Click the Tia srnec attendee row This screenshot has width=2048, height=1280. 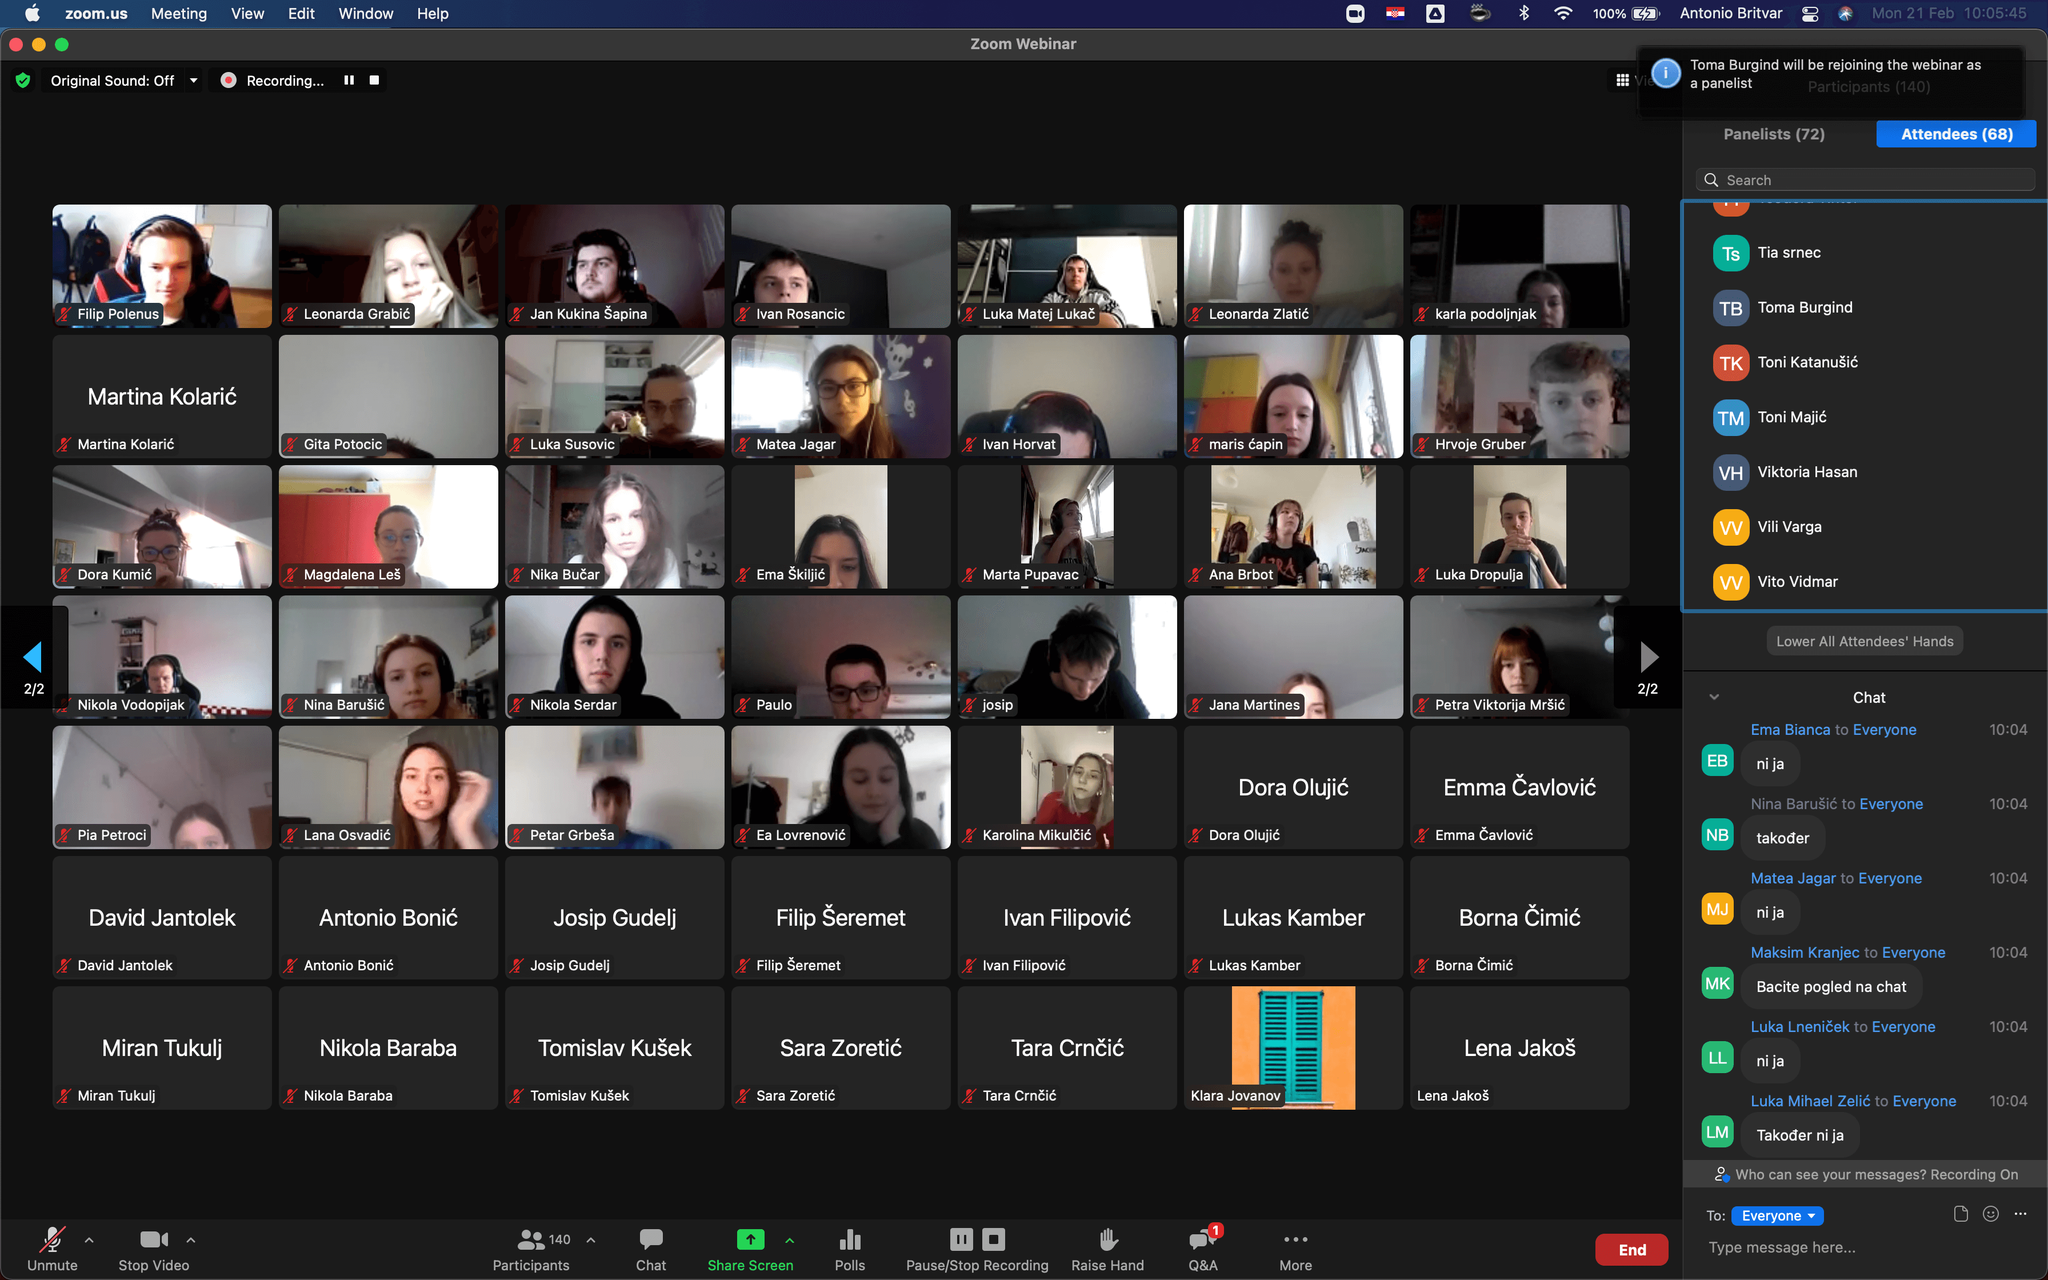coord(1865,253)
